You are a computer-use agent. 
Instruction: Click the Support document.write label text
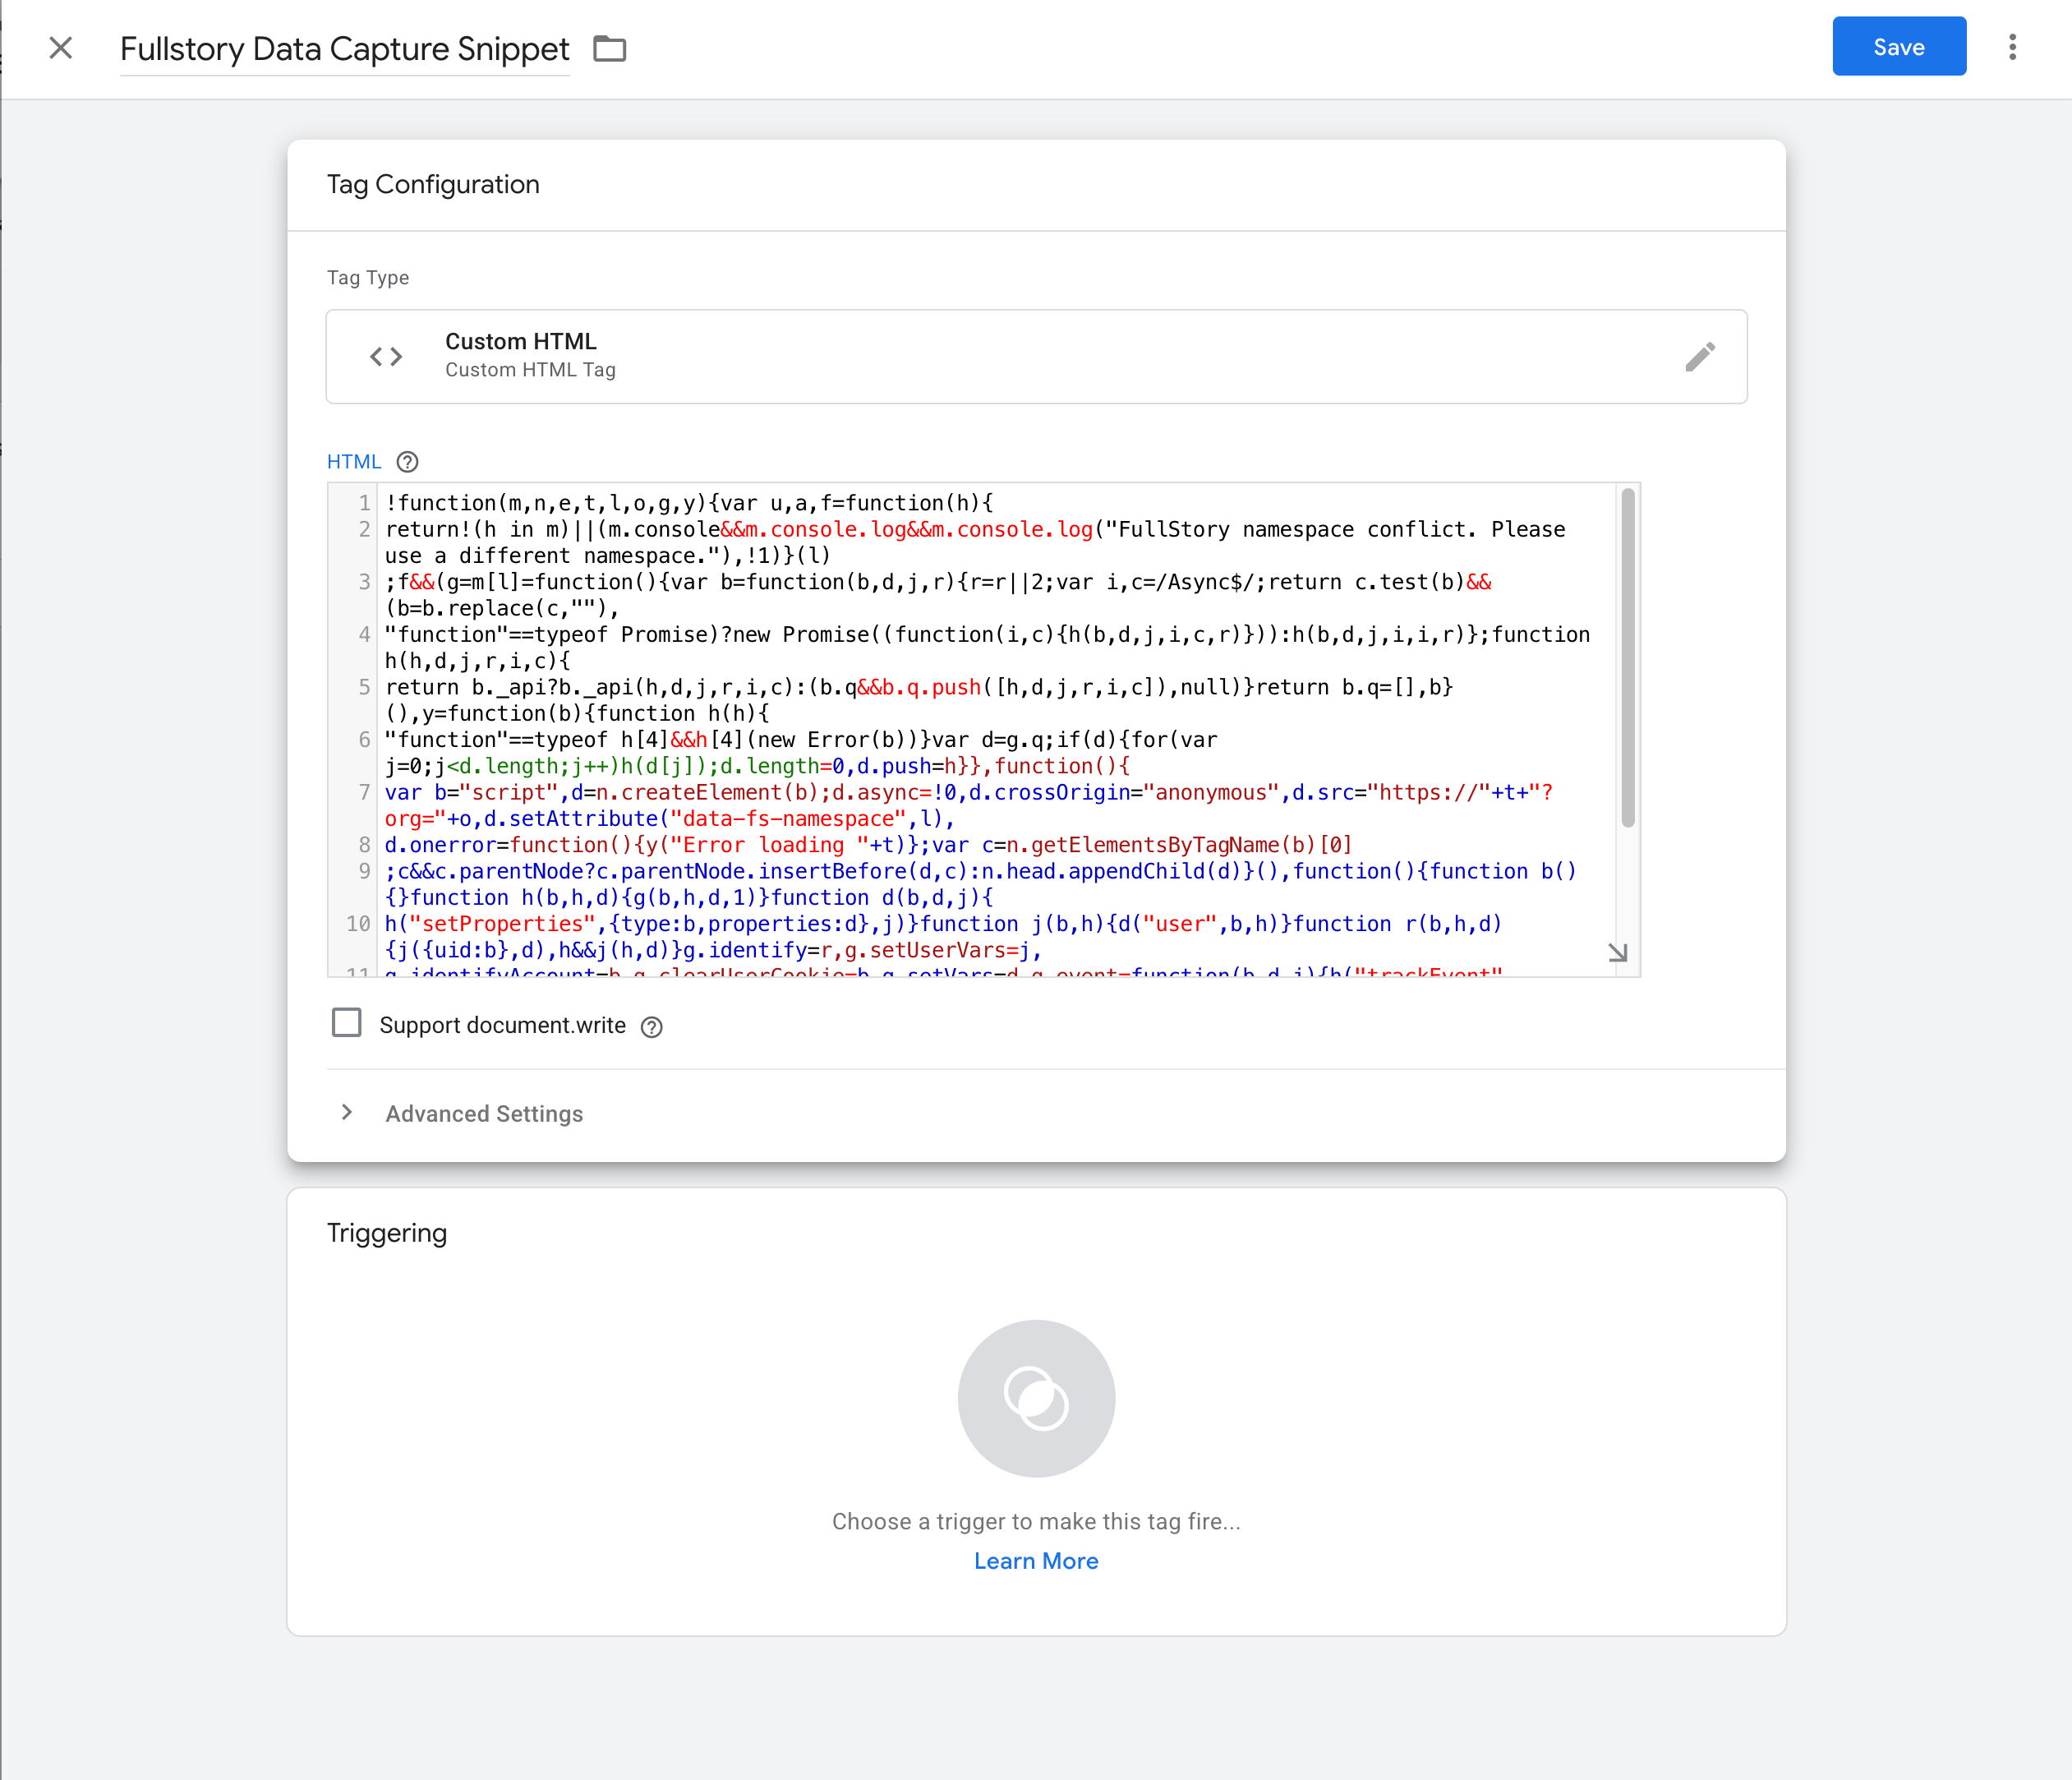pos(503,1026)
